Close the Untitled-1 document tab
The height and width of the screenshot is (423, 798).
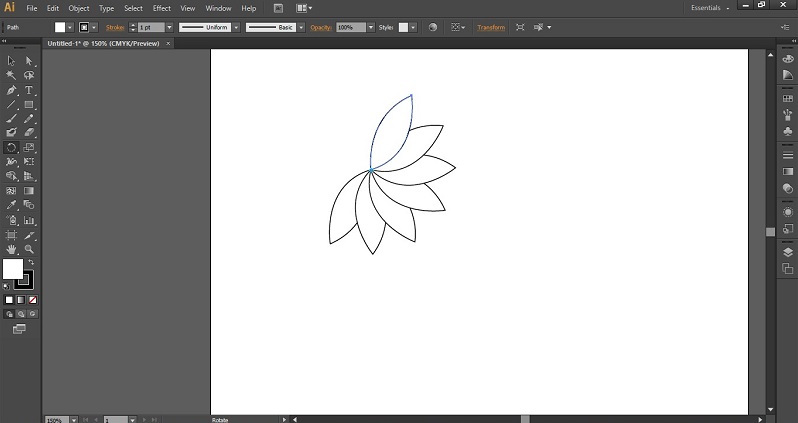tap(169, 43)
